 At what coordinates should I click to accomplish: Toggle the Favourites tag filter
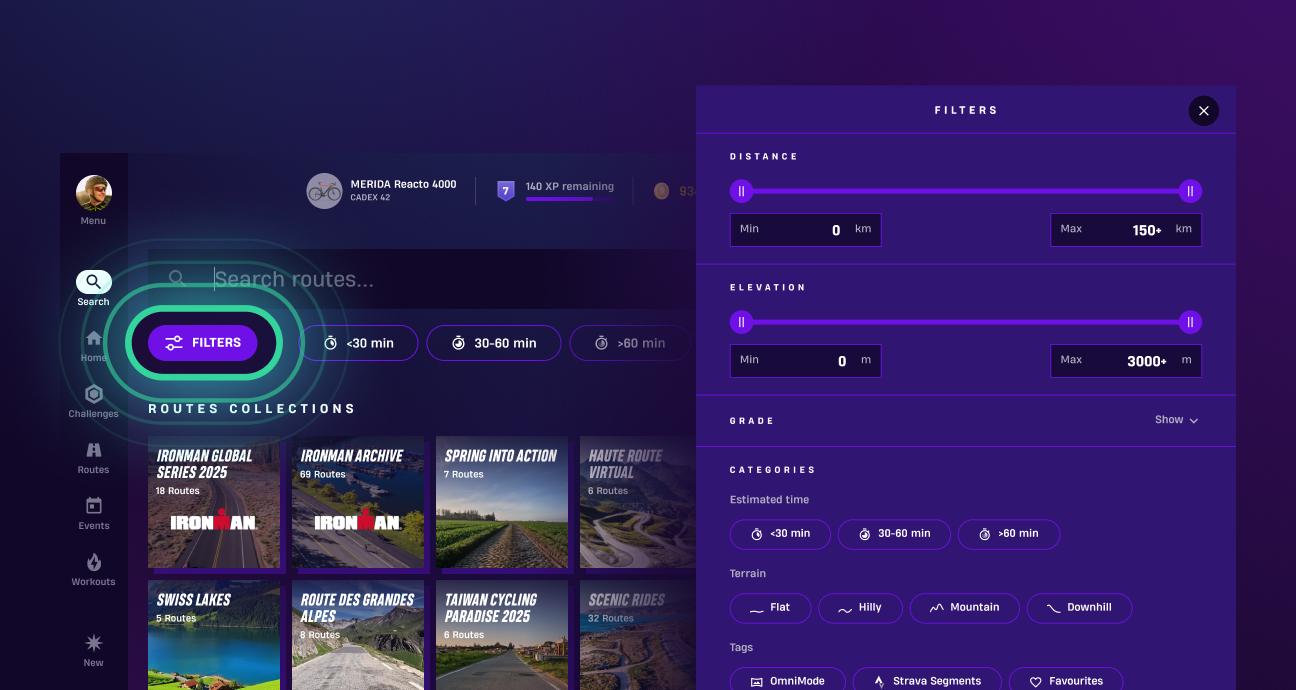[1065, 681]
